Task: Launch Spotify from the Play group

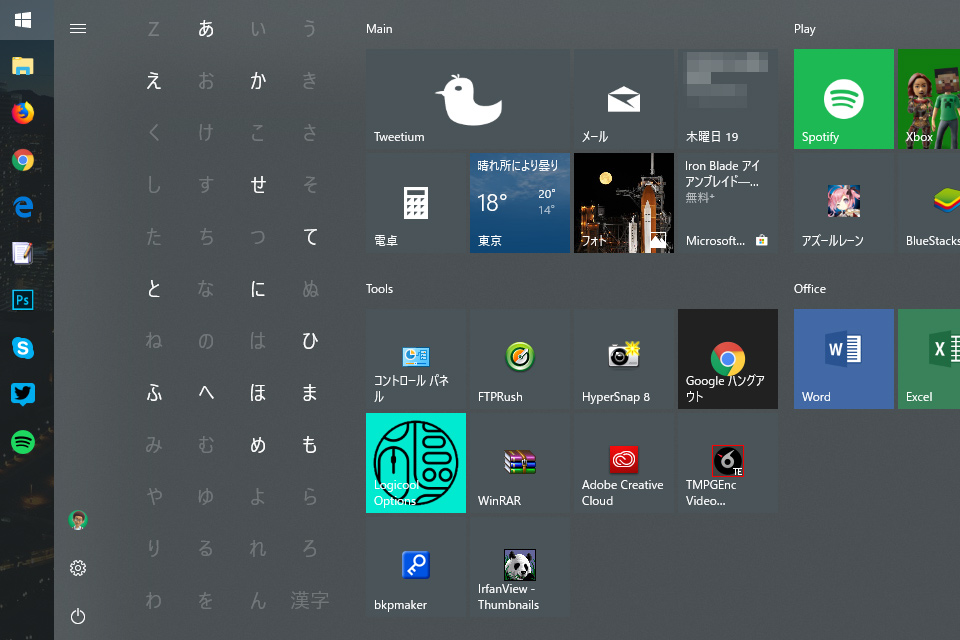Action: pos(843,99)
